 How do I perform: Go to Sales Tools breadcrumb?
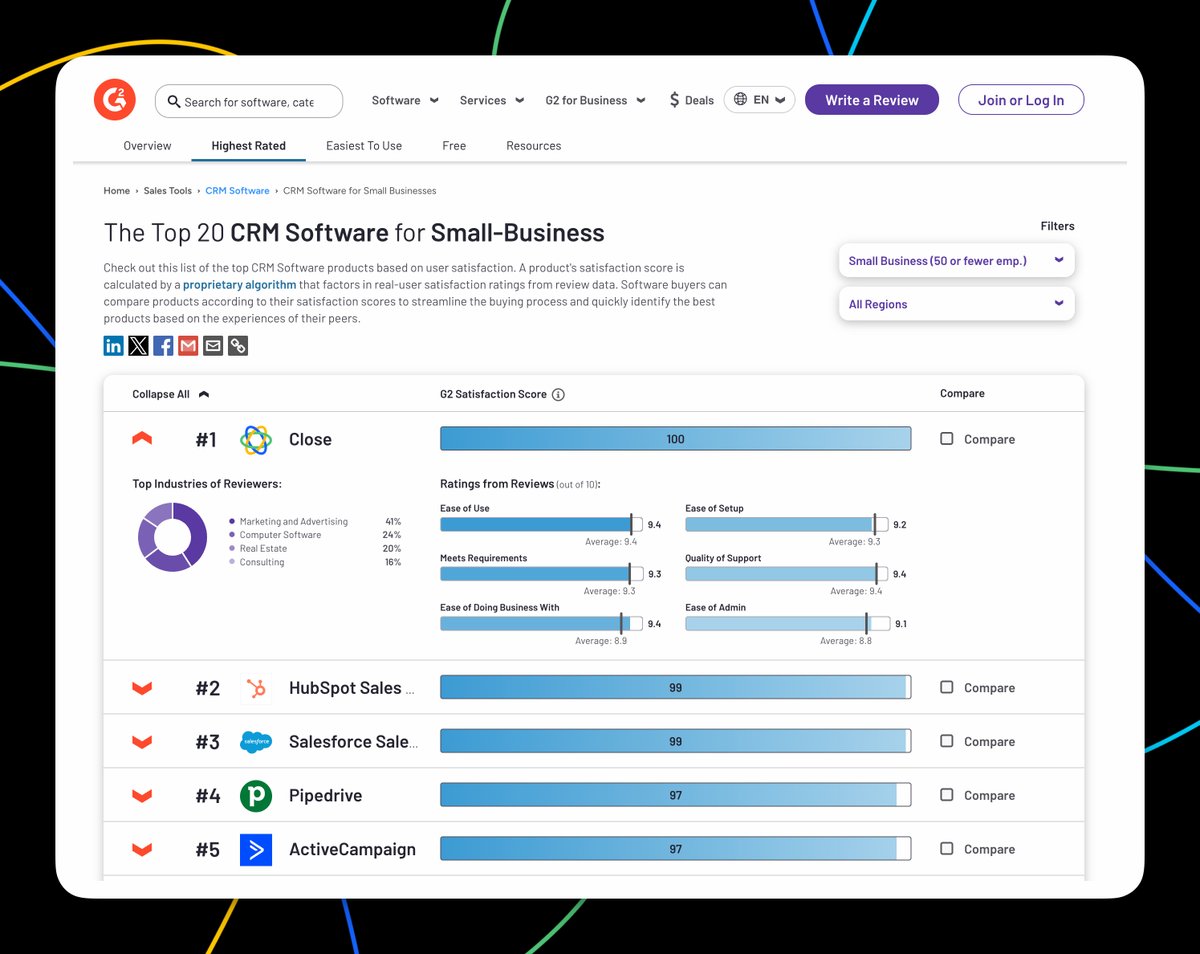pyautogui.click(x=168, y=190)
